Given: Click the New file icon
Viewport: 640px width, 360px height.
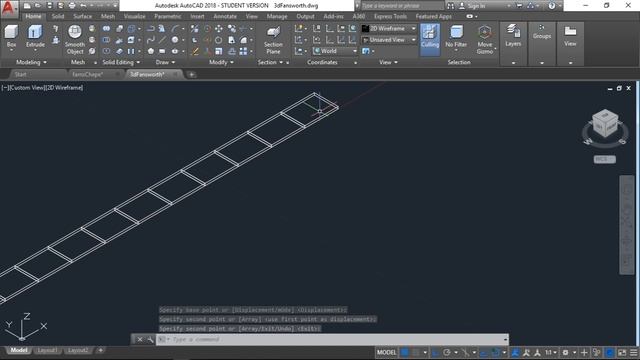Looking at the screenshot, I should [x=27, y=6].
